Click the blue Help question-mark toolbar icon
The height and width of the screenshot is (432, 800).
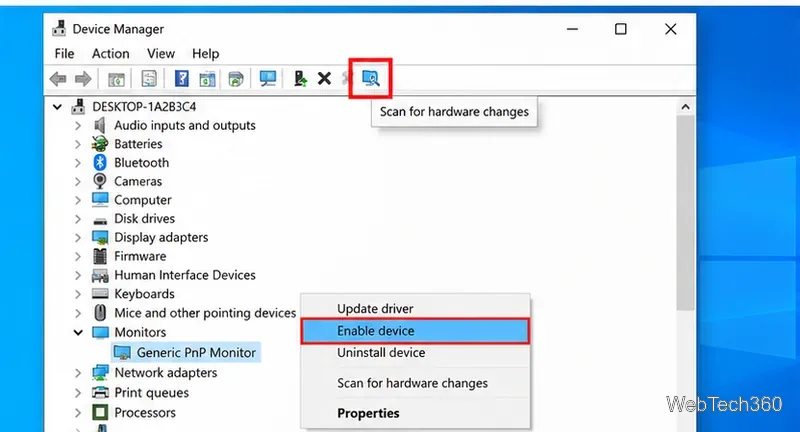[182, 79]
